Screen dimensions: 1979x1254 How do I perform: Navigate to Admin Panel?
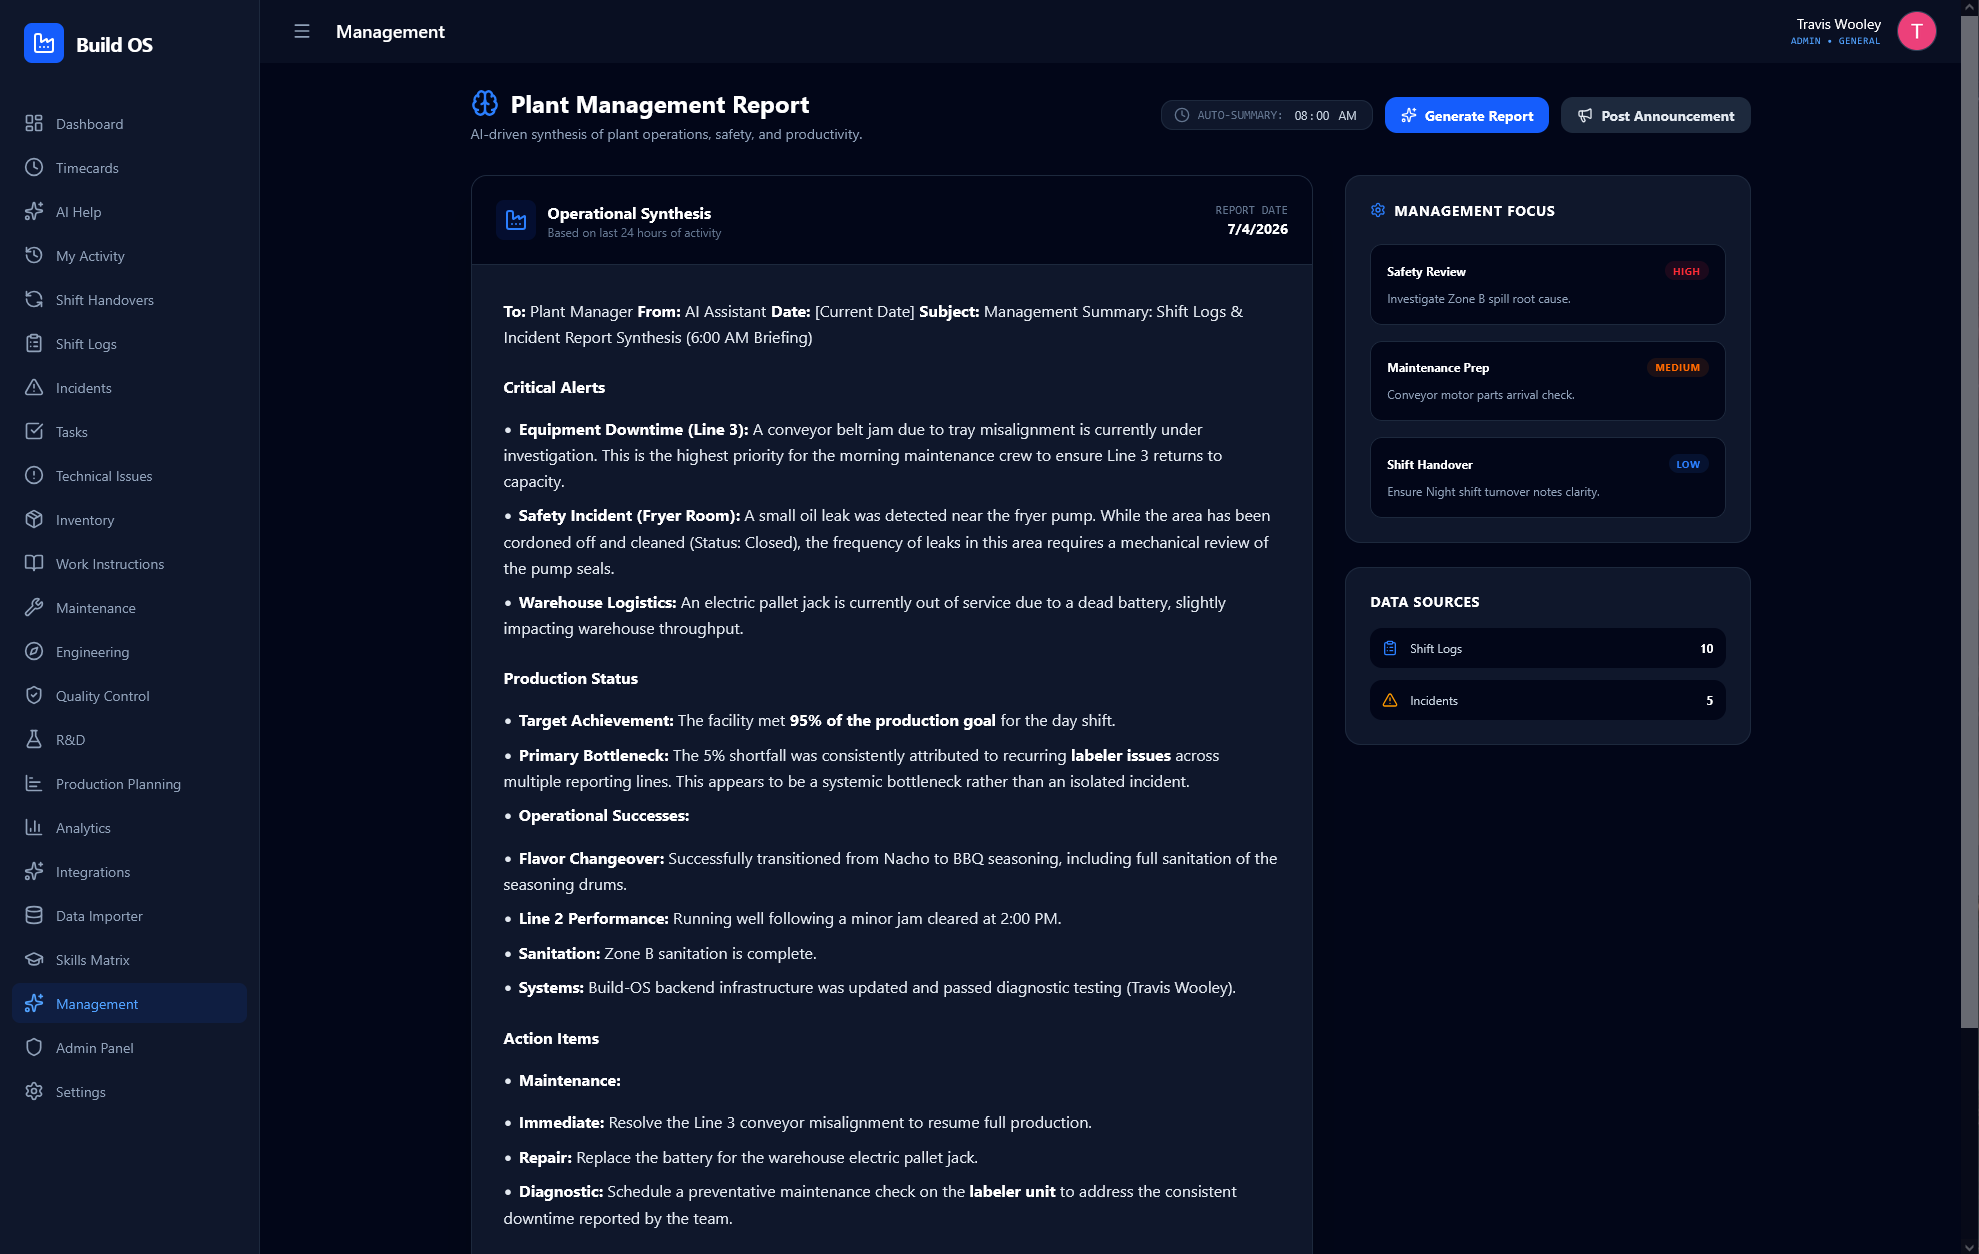tap(129, 1047)
